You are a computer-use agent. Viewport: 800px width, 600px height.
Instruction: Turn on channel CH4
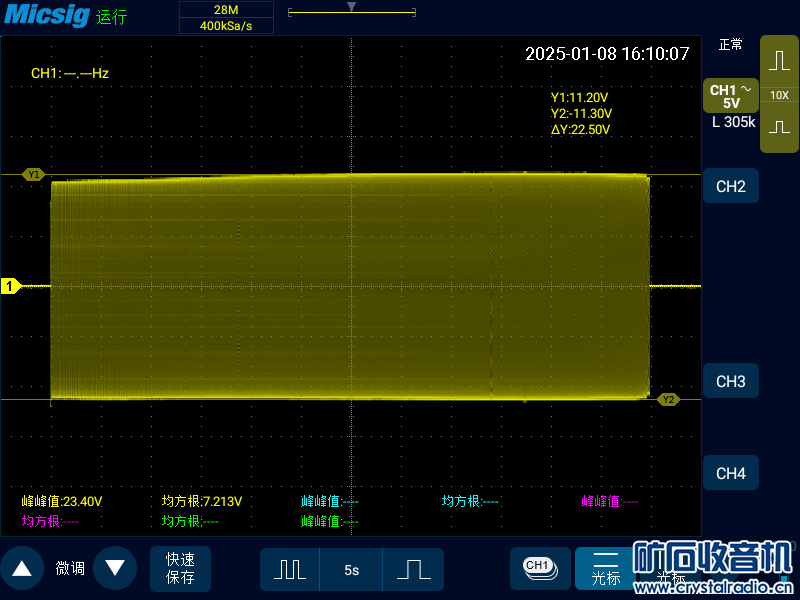730,473
